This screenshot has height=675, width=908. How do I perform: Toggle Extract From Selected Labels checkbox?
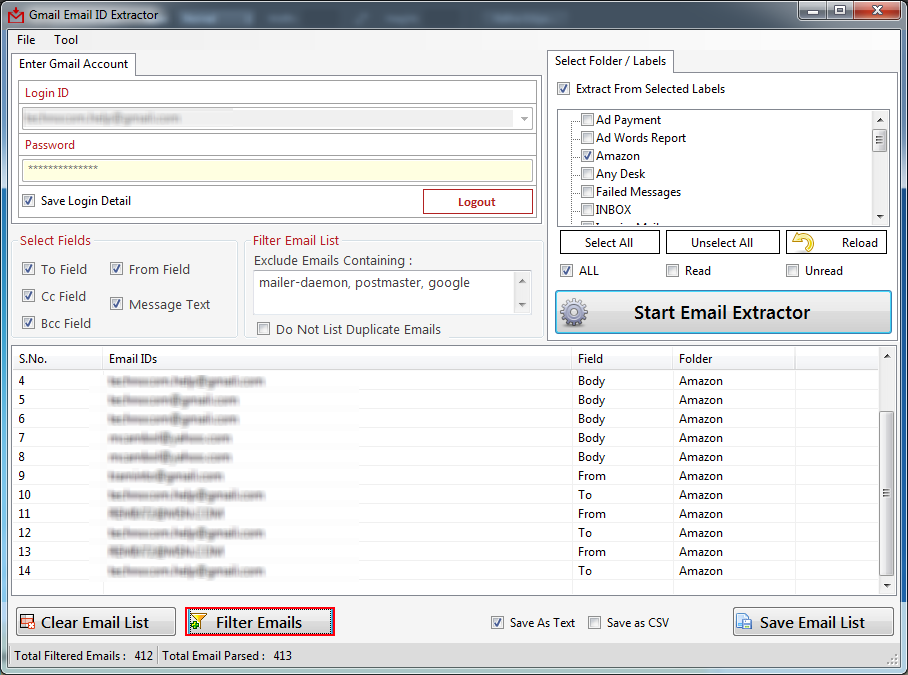tap(563, 89)
